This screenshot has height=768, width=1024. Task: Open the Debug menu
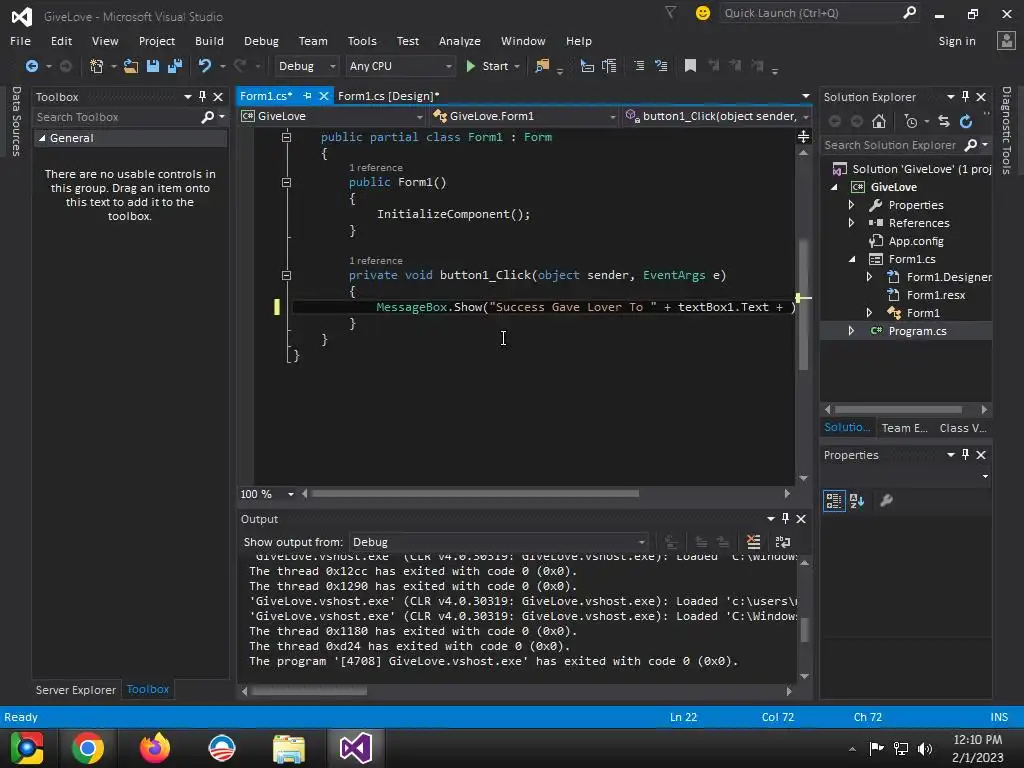click(x=261, y=40)
